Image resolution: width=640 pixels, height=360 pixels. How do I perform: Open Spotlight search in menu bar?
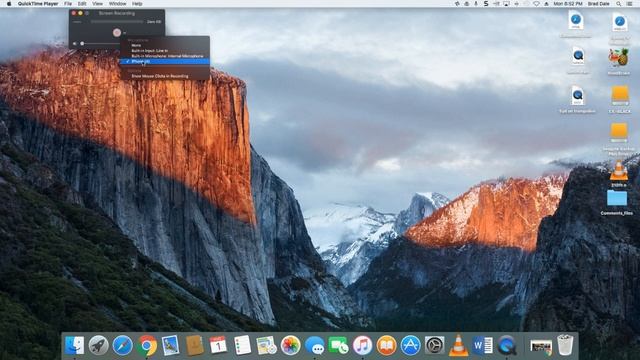click(619, 4)
